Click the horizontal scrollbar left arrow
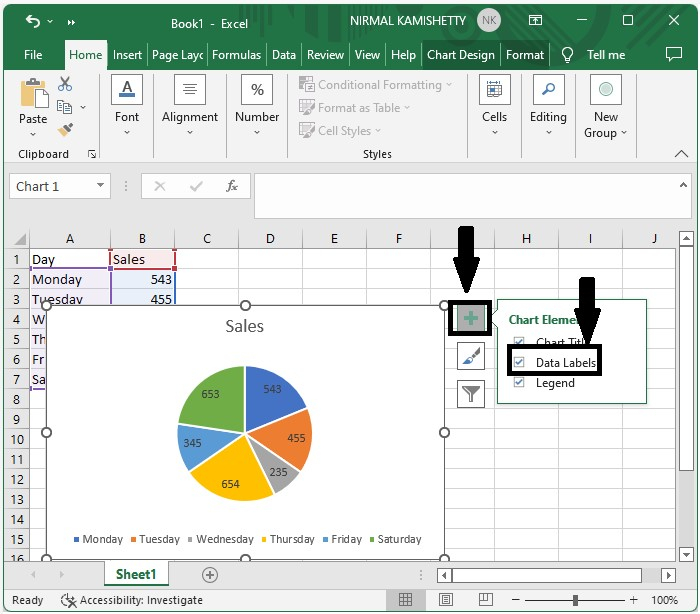700x614 pixels. click(444, 575)
